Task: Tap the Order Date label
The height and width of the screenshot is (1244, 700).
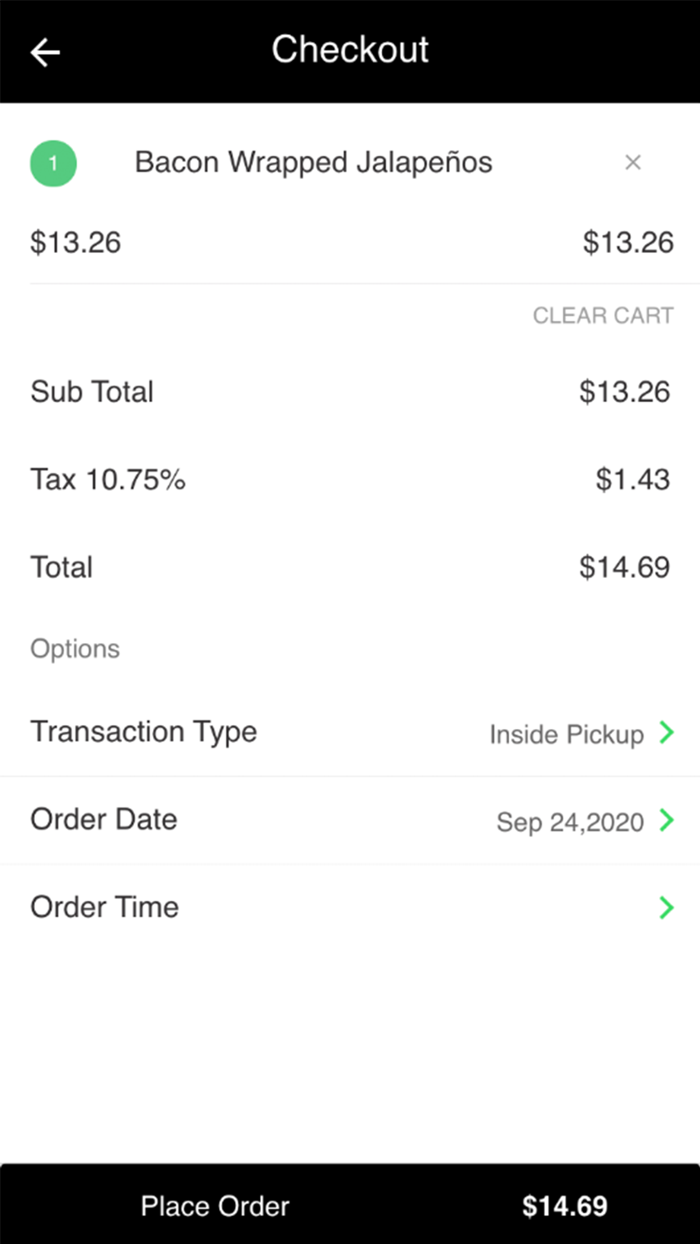Action: (104, 820)
